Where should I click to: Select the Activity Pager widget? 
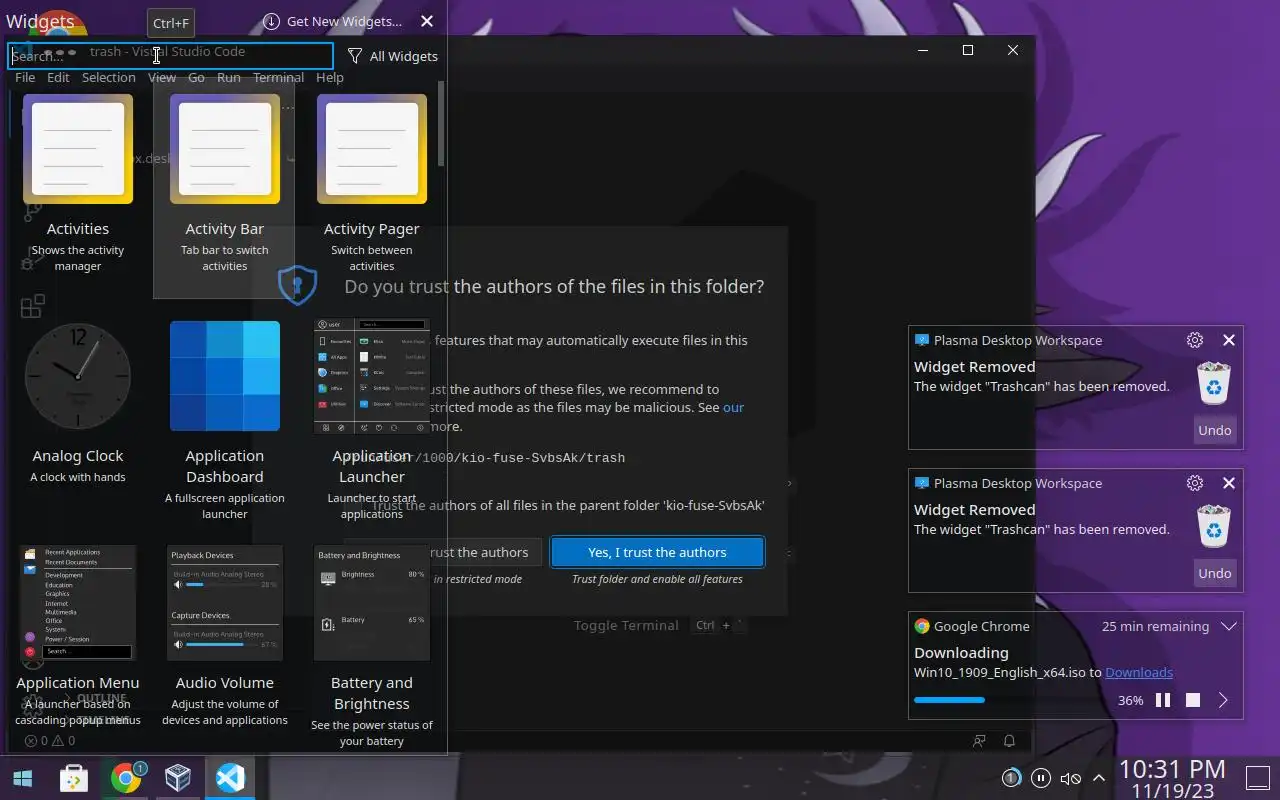372,185
